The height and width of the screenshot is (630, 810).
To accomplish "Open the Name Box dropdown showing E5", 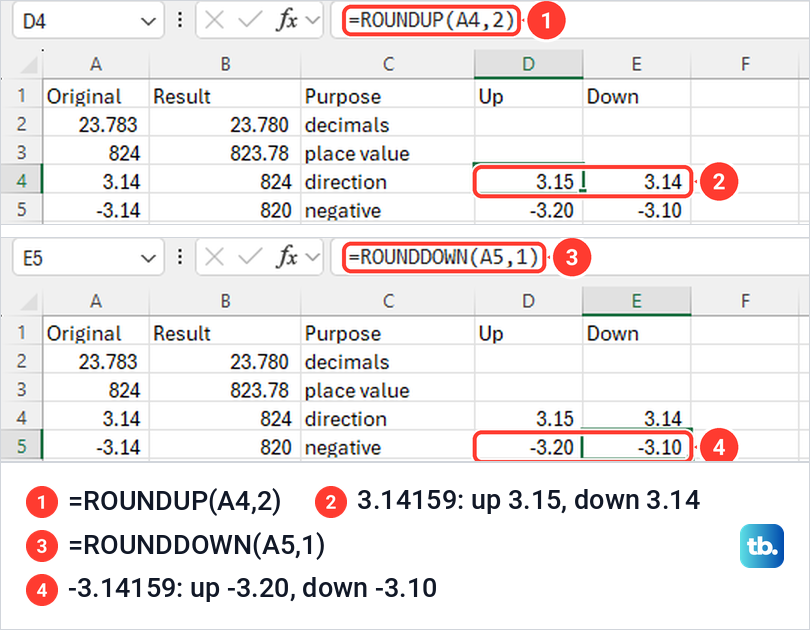I will (148, 258).
